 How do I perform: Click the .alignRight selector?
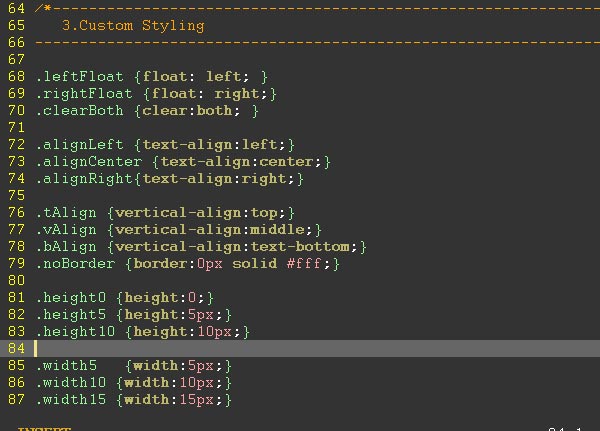(84, 179)
